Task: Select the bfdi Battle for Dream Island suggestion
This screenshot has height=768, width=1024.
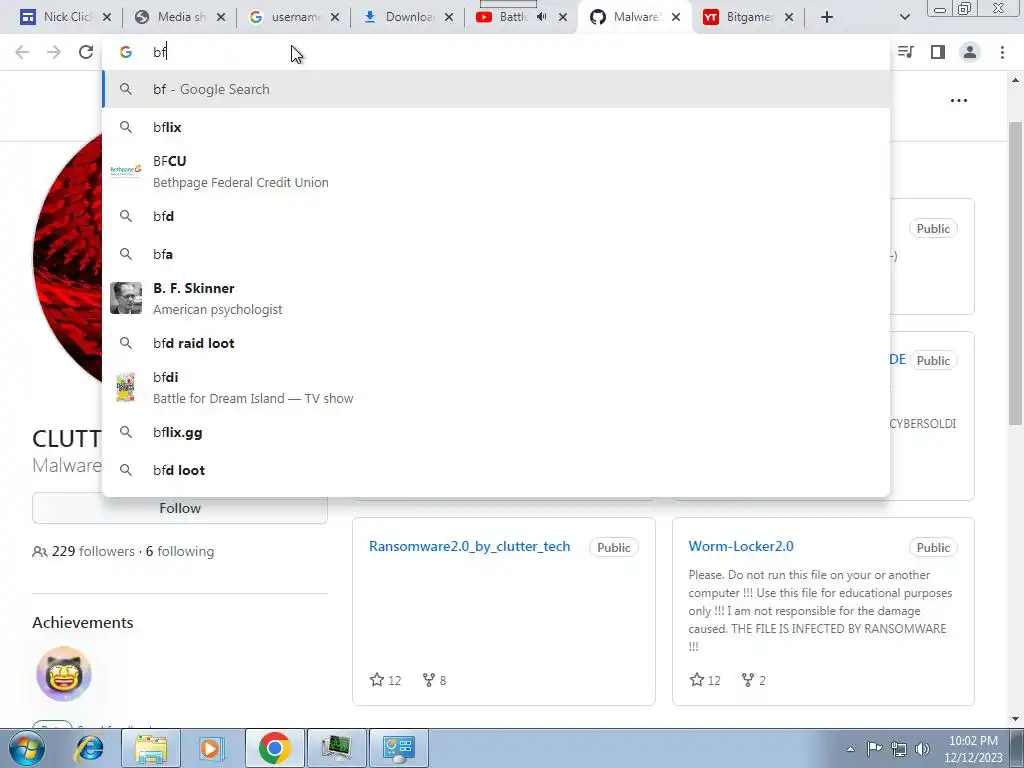Action: (x=496, y=387)
